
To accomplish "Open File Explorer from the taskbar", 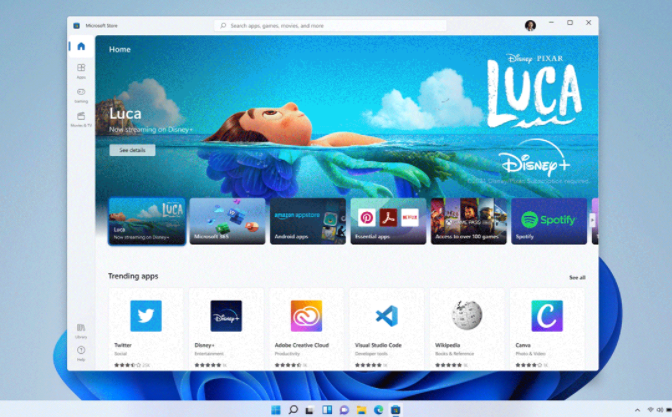I will [361, 410].
